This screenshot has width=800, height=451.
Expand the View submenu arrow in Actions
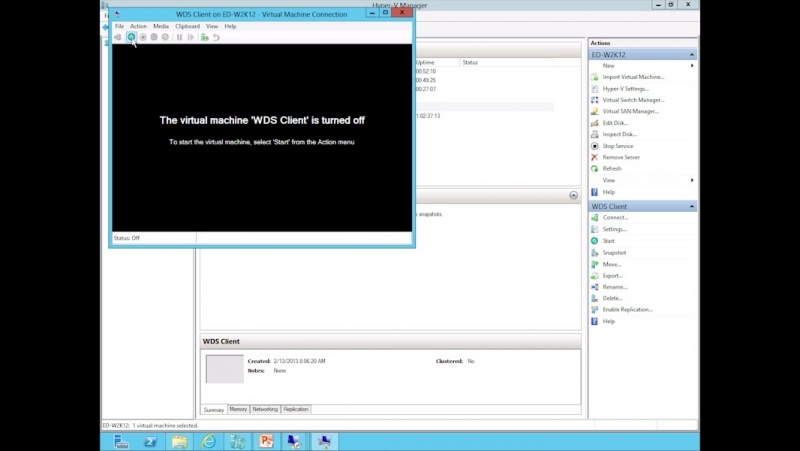pyautogui.click(x=692, y=180)
